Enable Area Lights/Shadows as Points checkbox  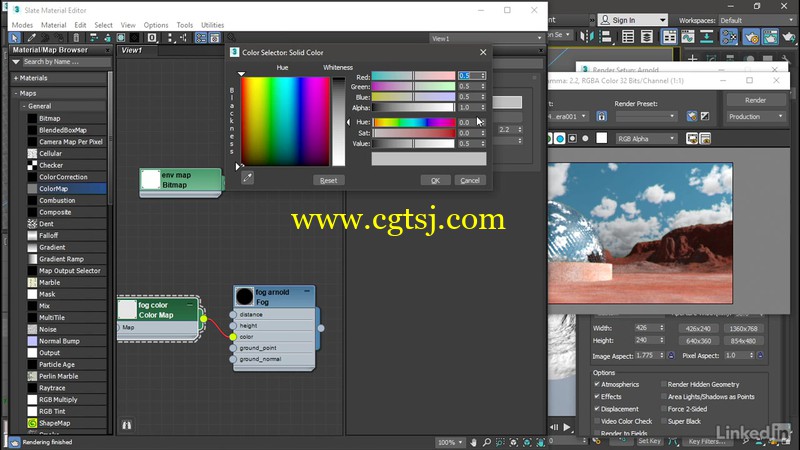click(x=664, y=396)
